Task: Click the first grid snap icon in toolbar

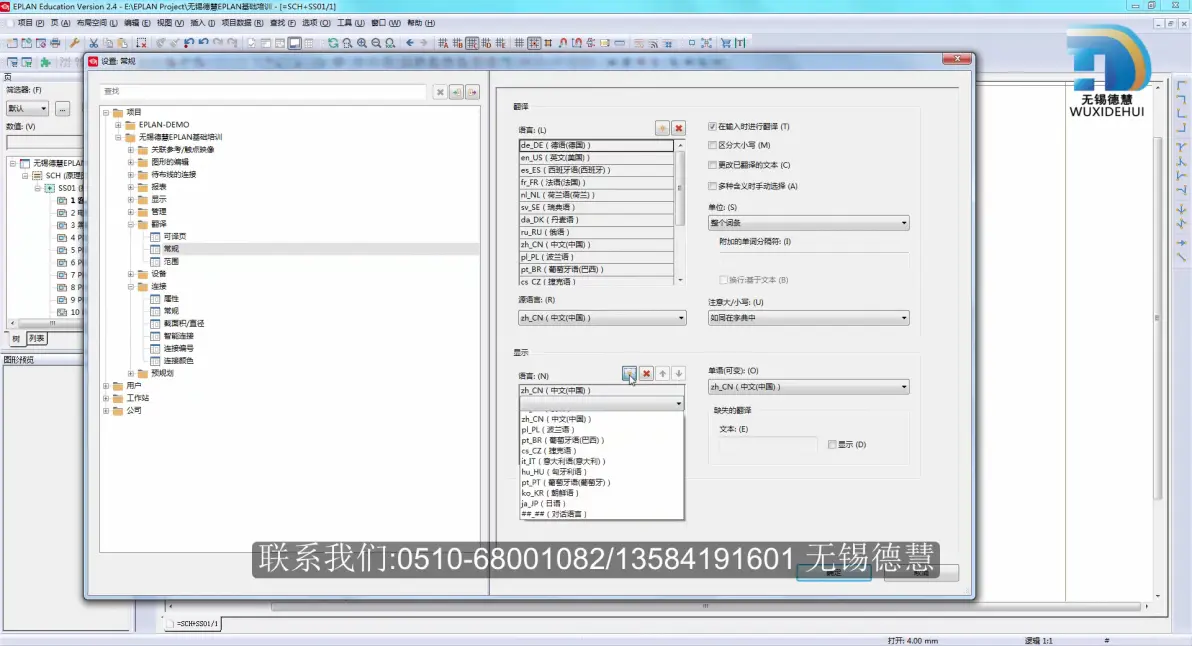Action: [443, 43]
